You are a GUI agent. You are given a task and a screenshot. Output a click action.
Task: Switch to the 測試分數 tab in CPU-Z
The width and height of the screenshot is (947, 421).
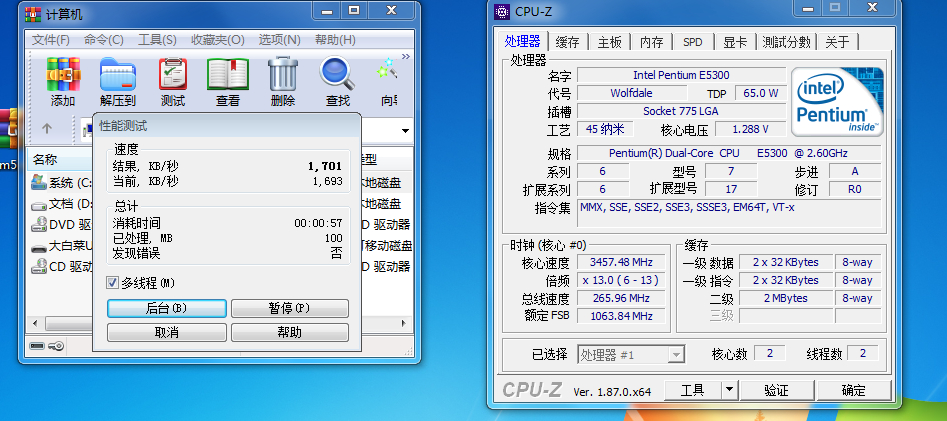tap(786, 42)
